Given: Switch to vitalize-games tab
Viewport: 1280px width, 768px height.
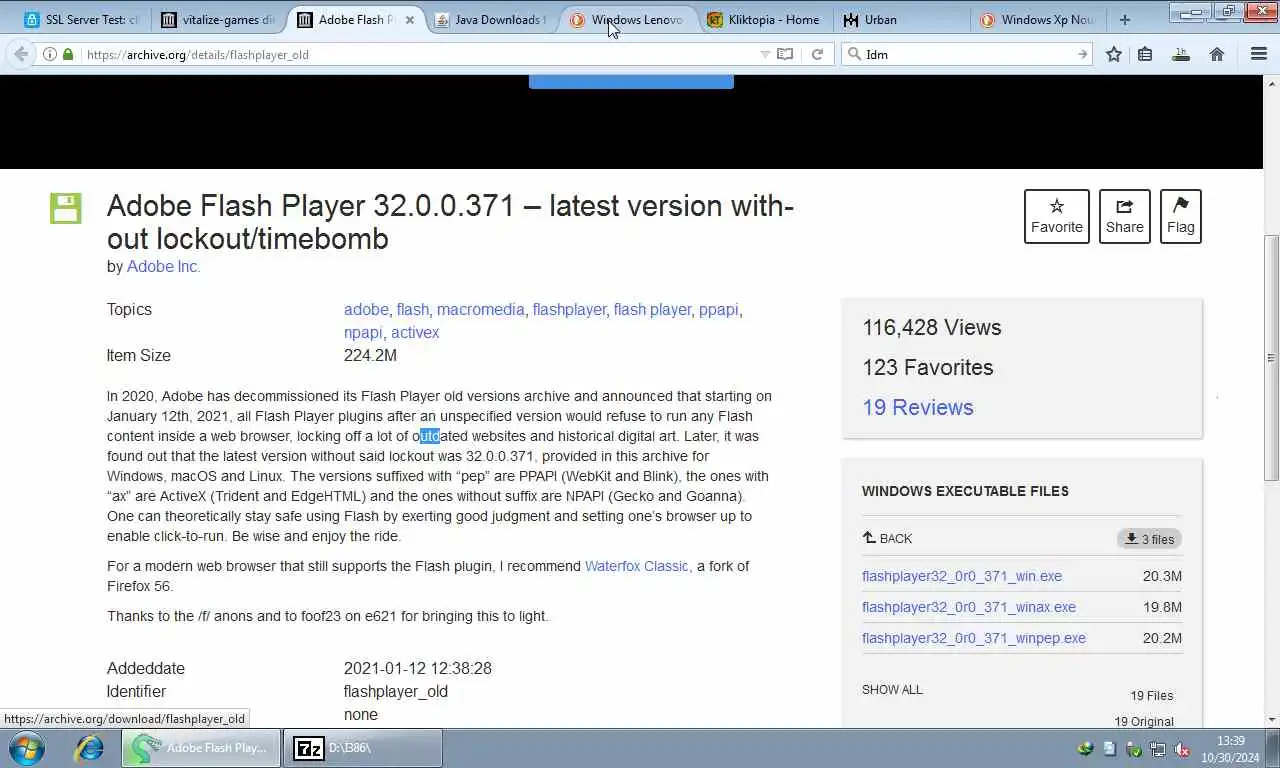Looking at the screenshot, I should 217,19.
